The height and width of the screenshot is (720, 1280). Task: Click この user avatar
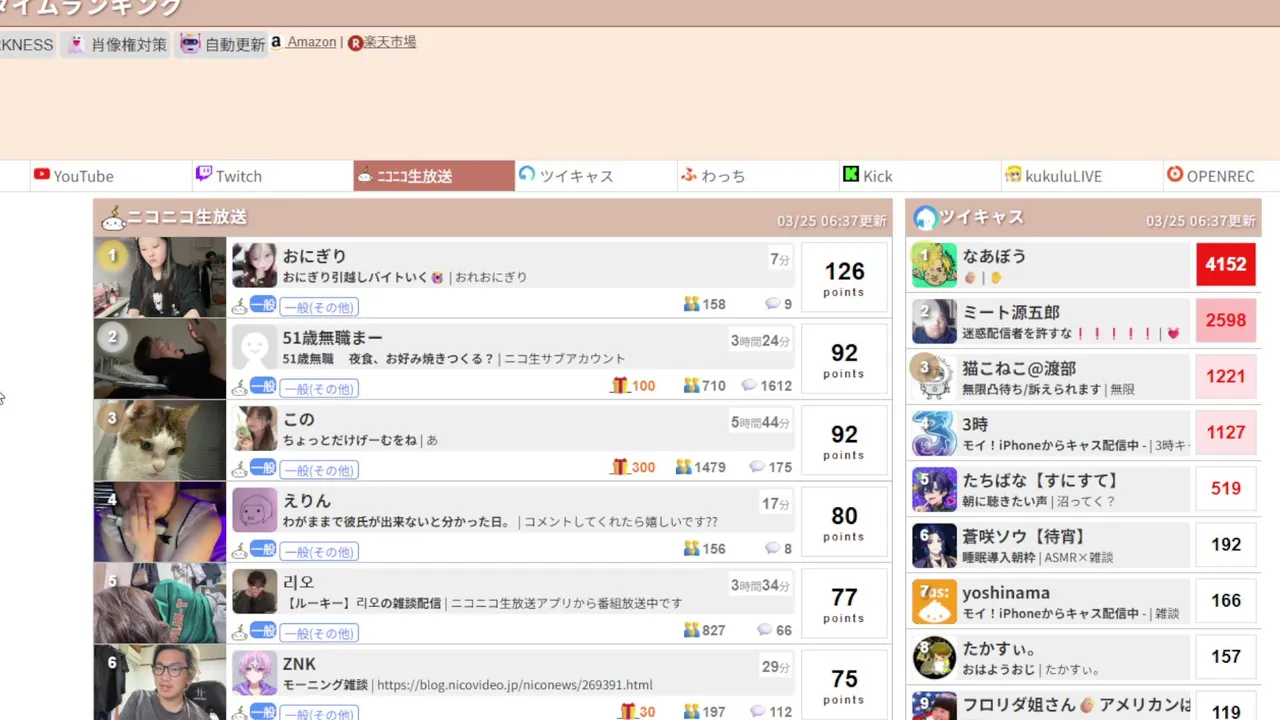254,428
